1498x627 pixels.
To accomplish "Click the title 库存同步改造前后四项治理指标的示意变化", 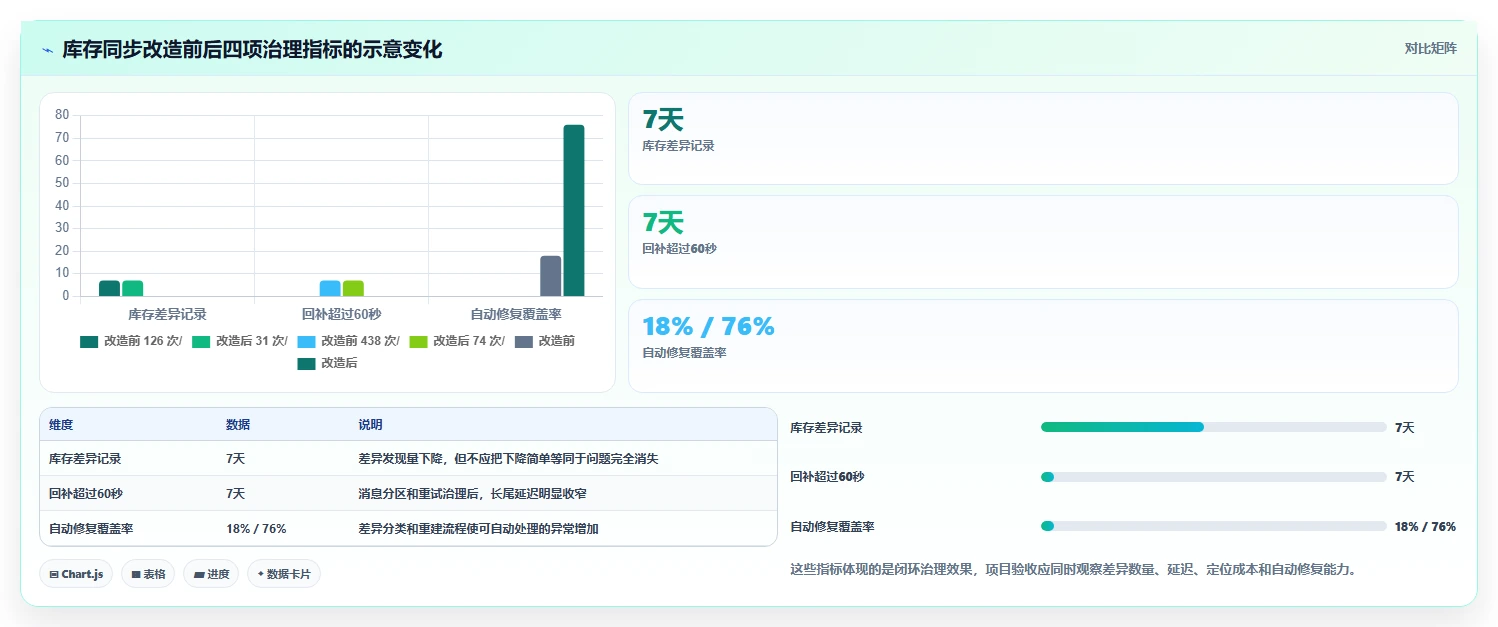I will 252,50.
